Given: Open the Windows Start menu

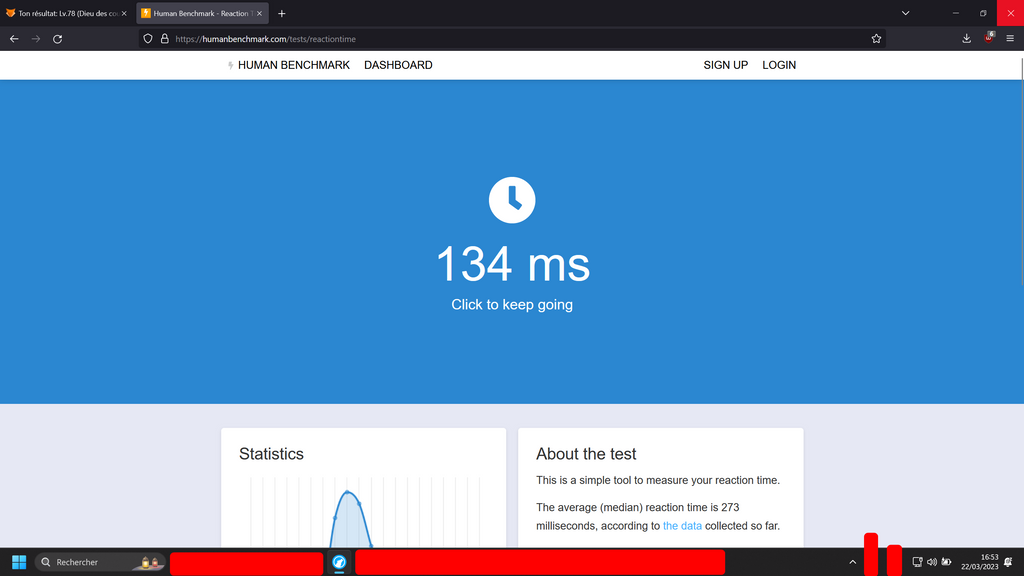Looking at the screenshot, I should pos(19,562).
